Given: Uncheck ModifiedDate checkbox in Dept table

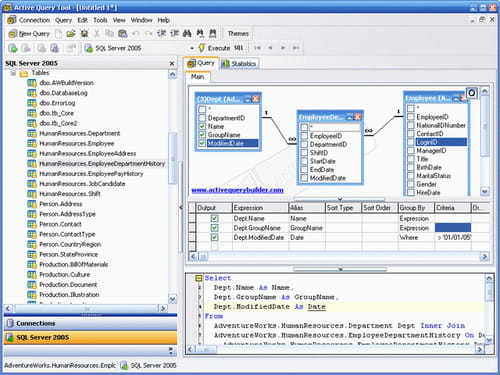Looking at the screenshot, I should coord(202,143).
